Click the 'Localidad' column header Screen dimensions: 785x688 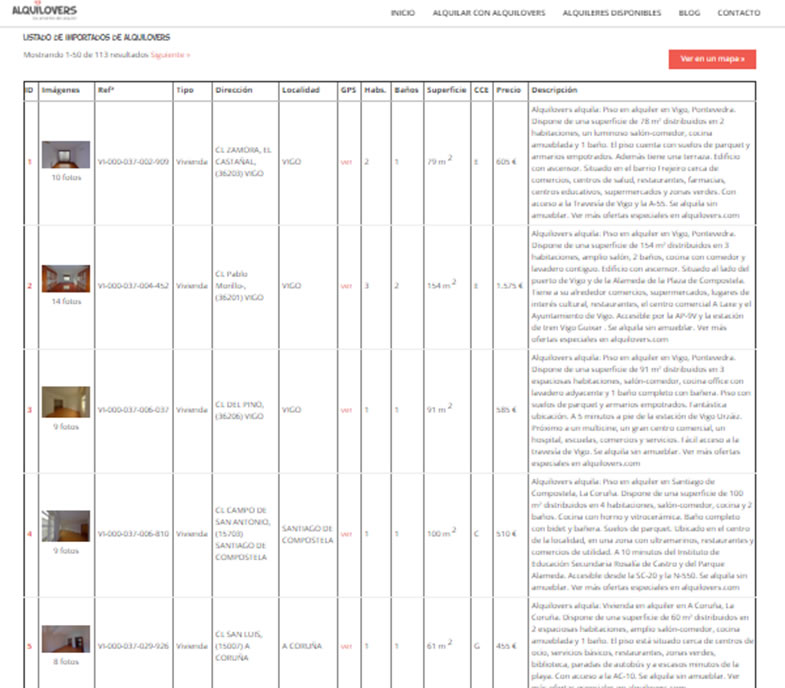[300, 90]
